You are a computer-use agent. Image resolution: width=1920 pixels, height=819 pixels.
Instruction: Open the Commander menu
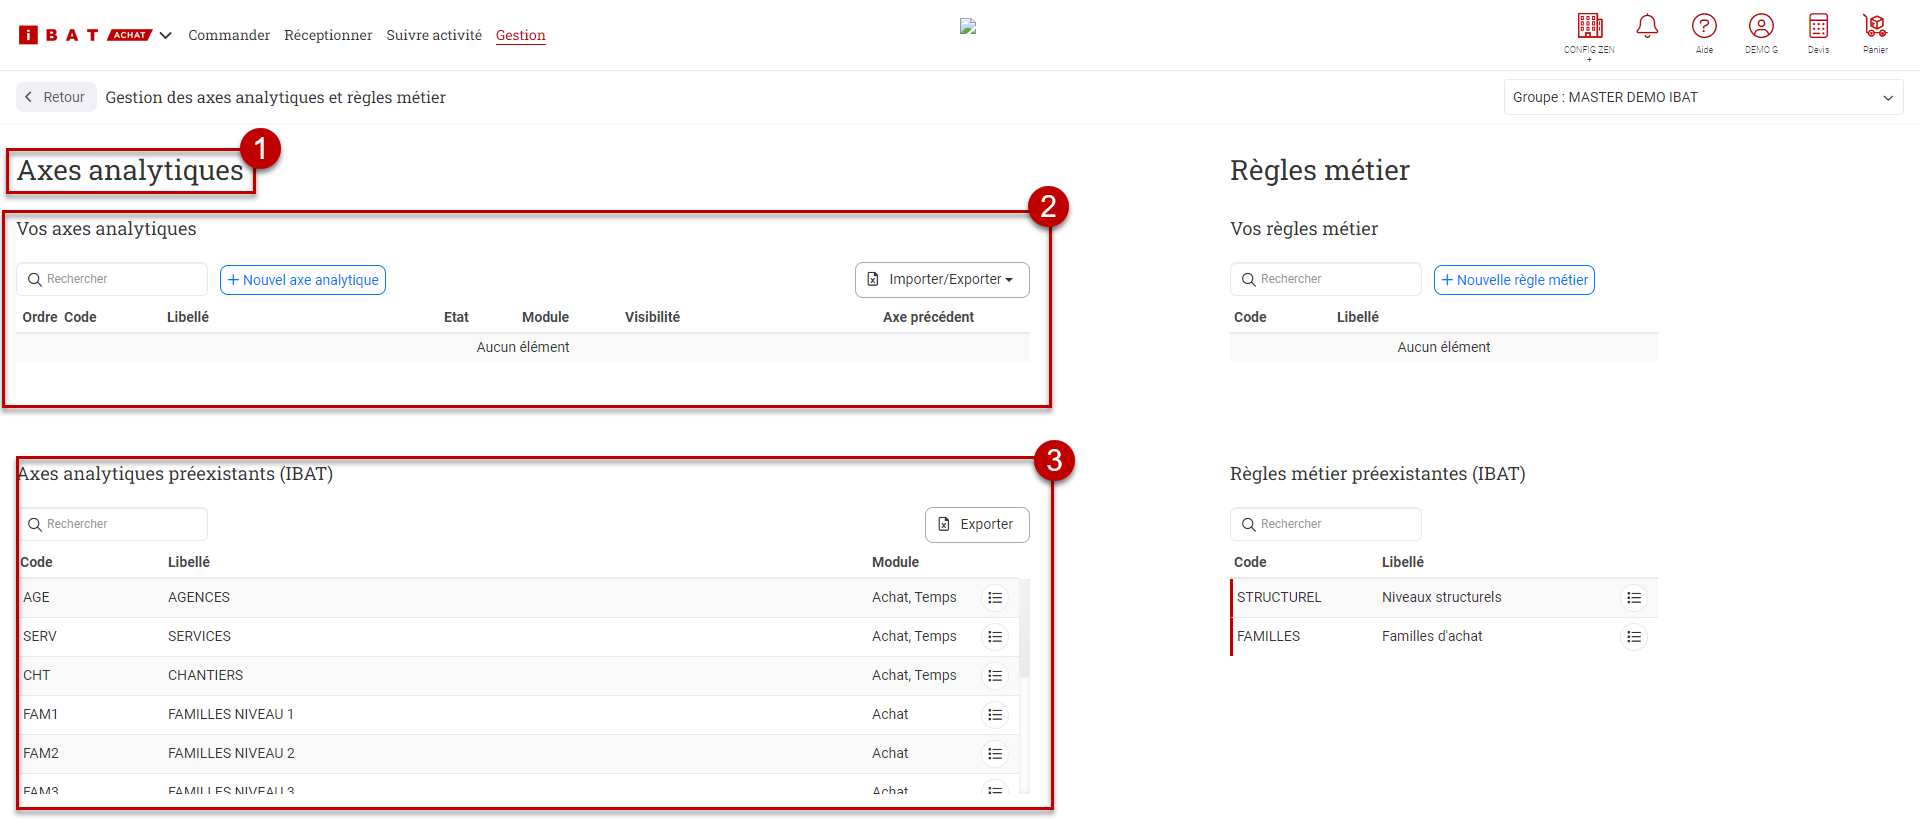pos(229,36)
